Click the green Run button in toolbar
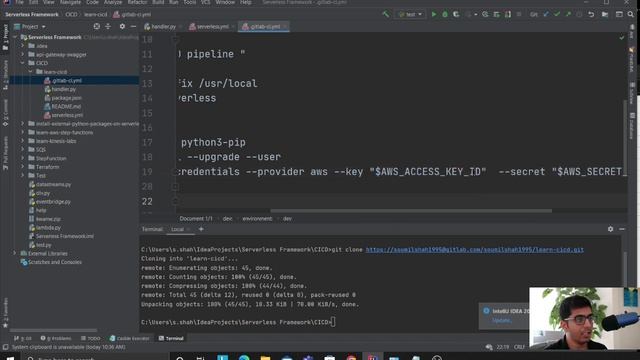Image resolution: width=640 pixels, height=360 pixels. [x=434, y=14]
